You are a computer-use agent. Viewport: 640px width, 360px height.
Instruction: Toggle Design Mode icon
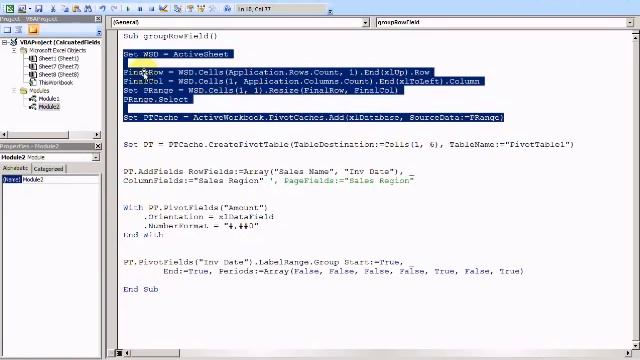163,8
